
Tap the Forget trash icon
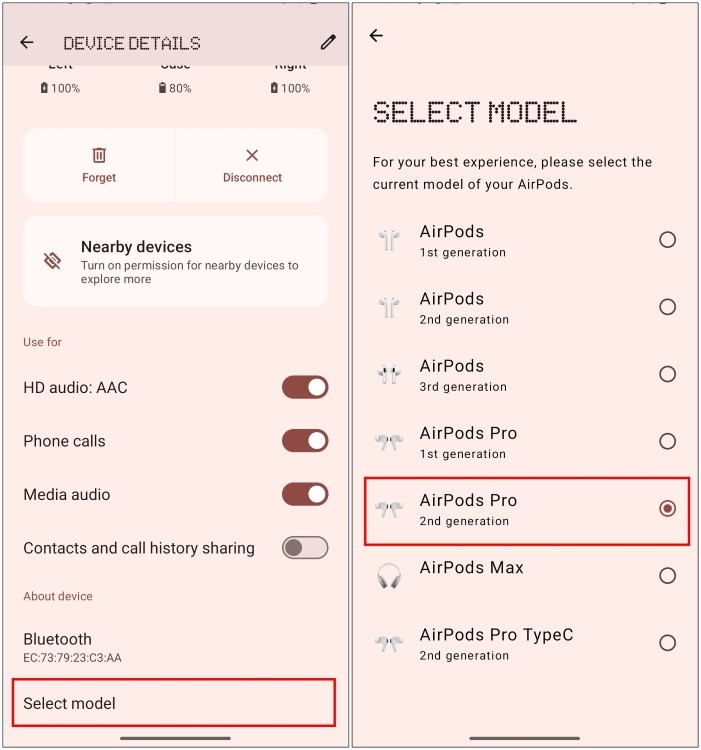click(99, 155)
